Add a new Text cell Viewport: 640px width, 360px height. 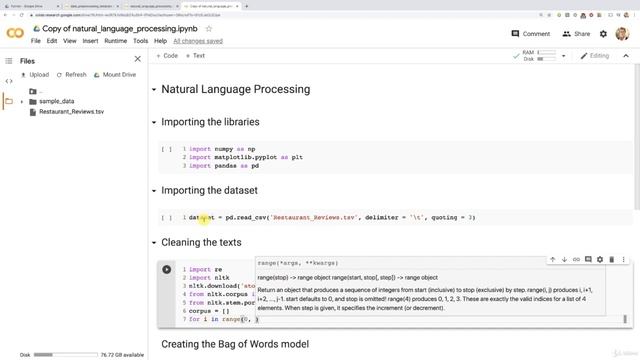(x=195, y=56)
